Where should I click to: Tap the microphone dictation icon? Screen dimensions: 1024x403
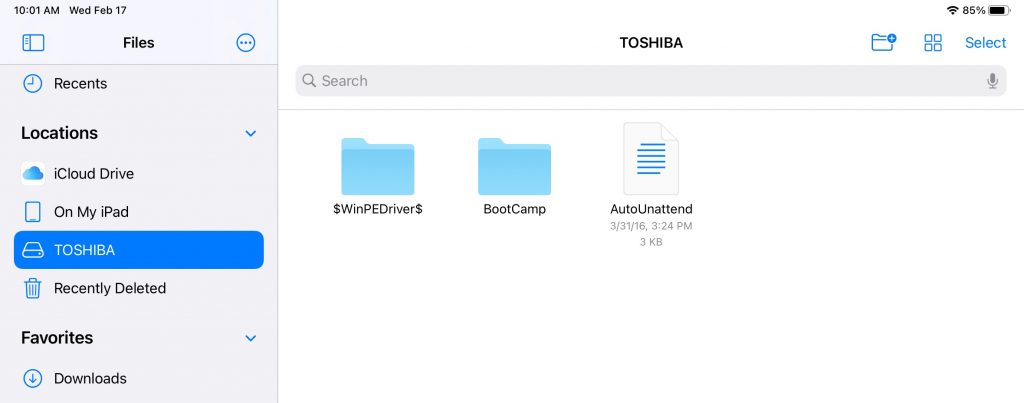992,81
